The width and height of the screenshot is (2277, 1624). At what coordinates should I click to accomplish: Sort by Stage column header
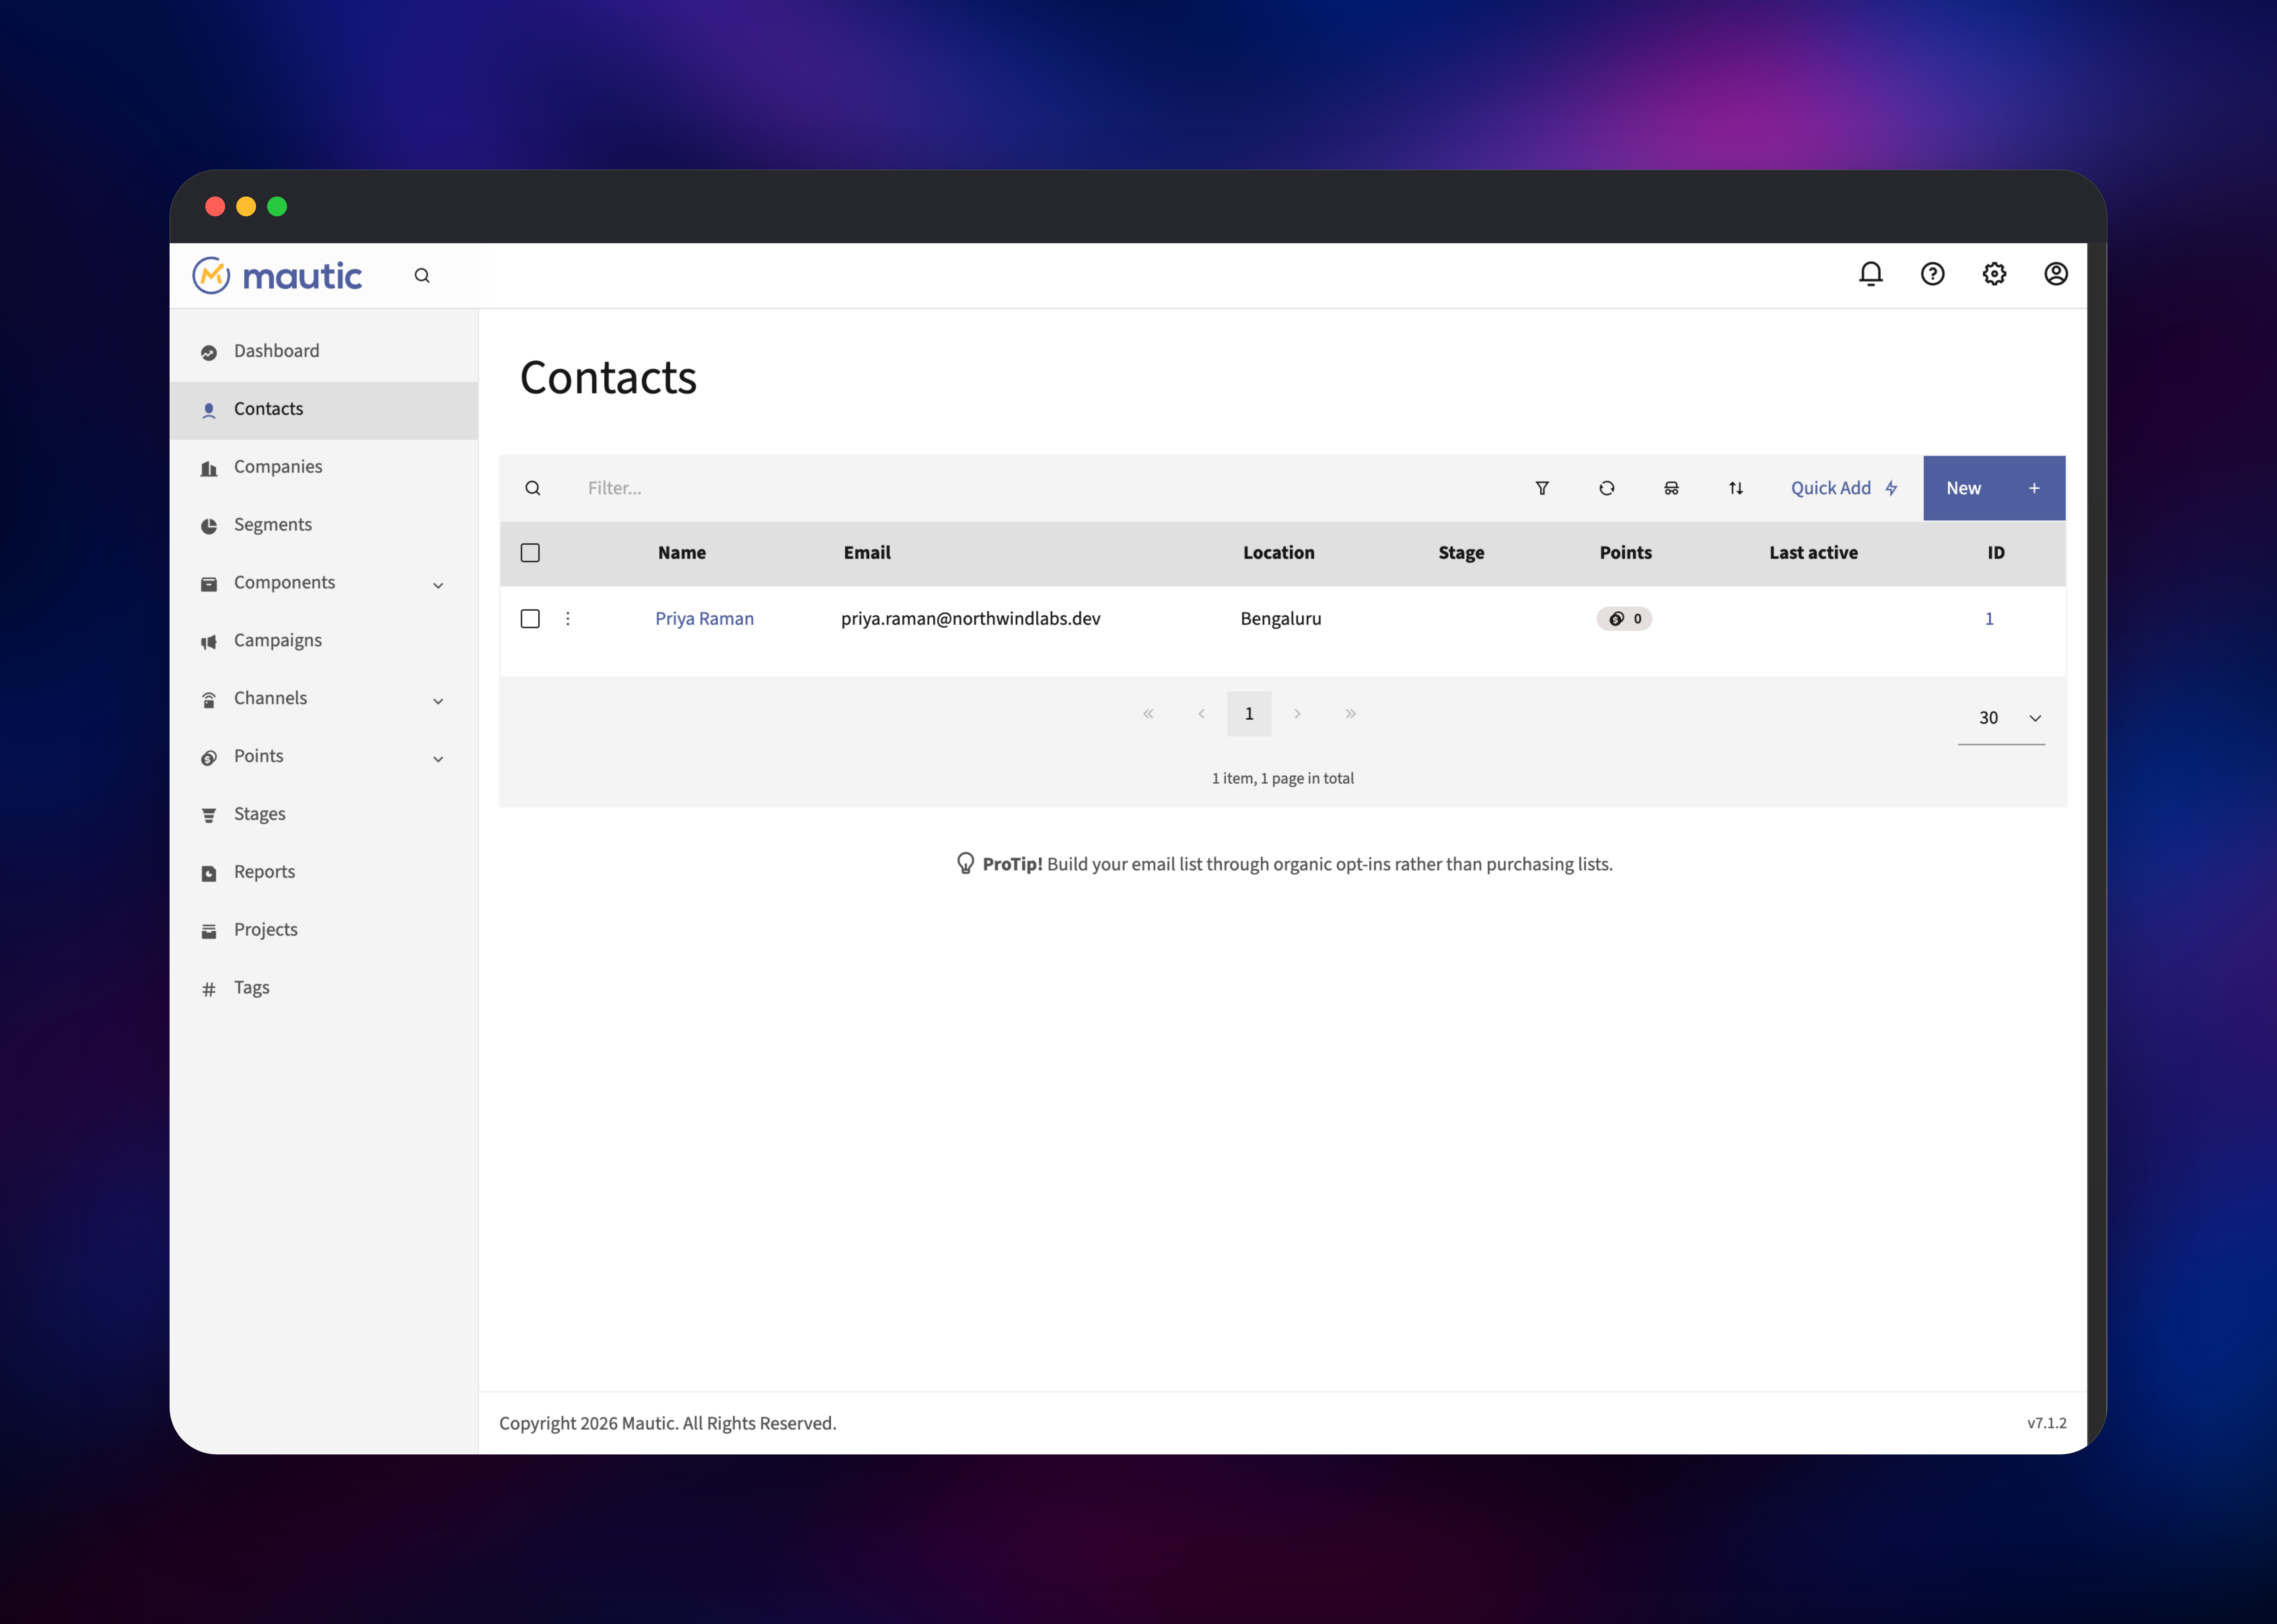pyautogui.click(x=1461, y=553)
